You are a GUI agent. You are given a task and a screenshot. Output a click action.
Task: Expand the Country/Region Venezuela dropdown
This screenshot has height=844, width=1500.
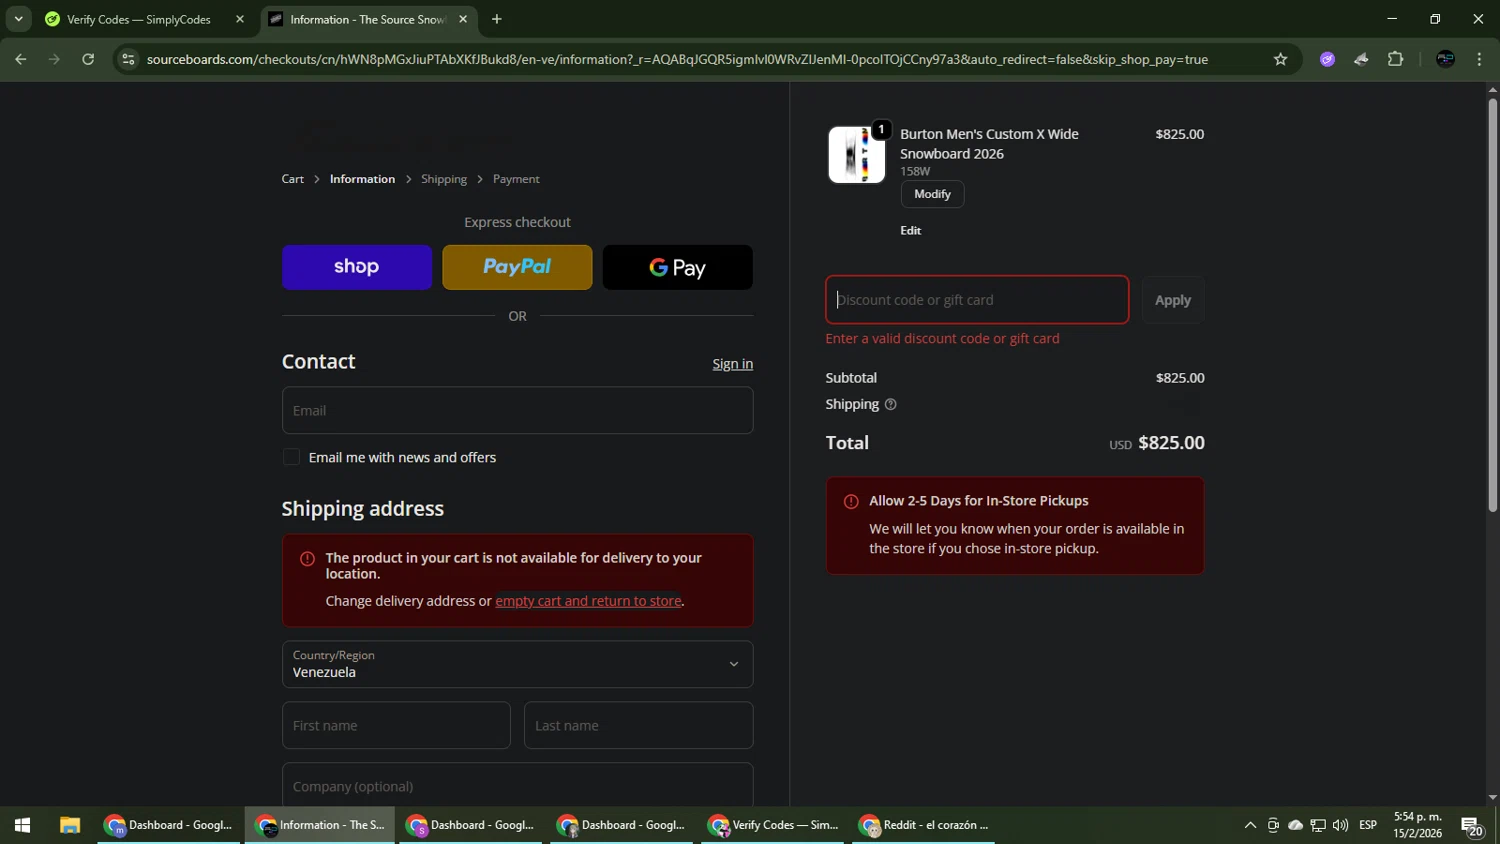pos(517,664)
